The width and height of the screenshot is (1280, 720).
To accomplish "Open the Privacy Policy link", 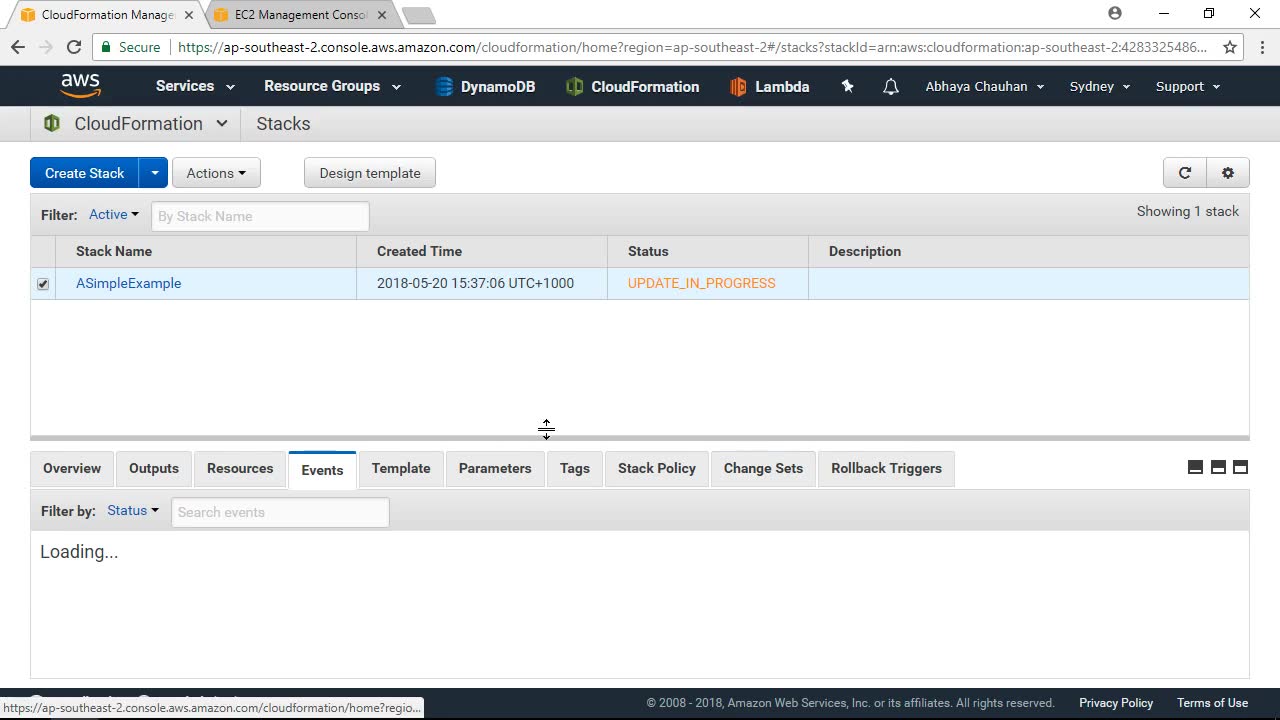I will pos(1116,703).
